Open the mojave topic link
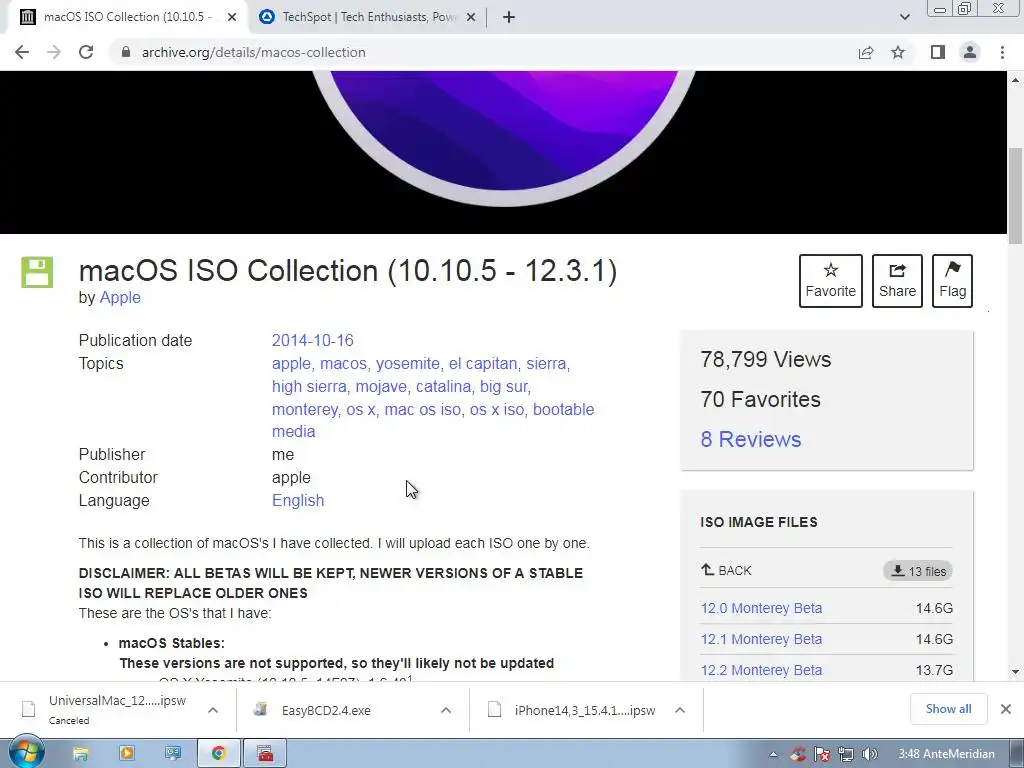 (x=381, y=387)
